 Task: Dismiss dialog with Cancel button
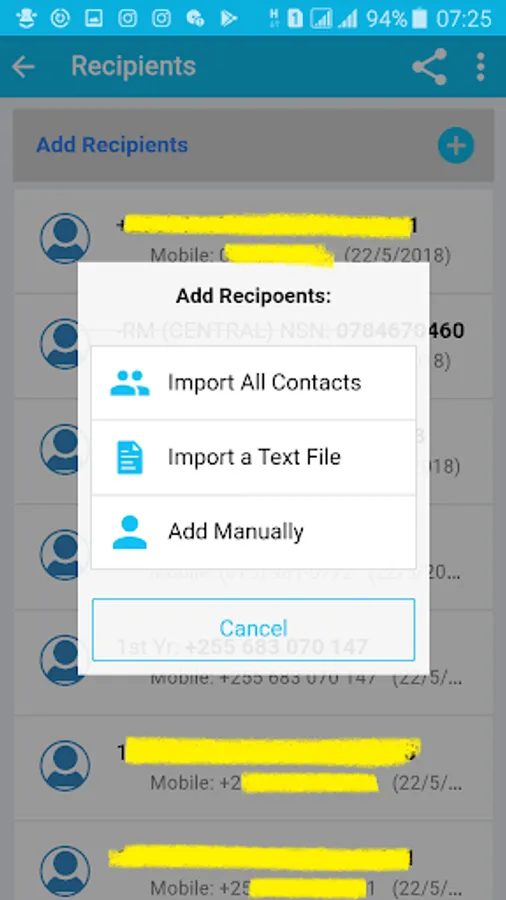[x=254, y=629]
